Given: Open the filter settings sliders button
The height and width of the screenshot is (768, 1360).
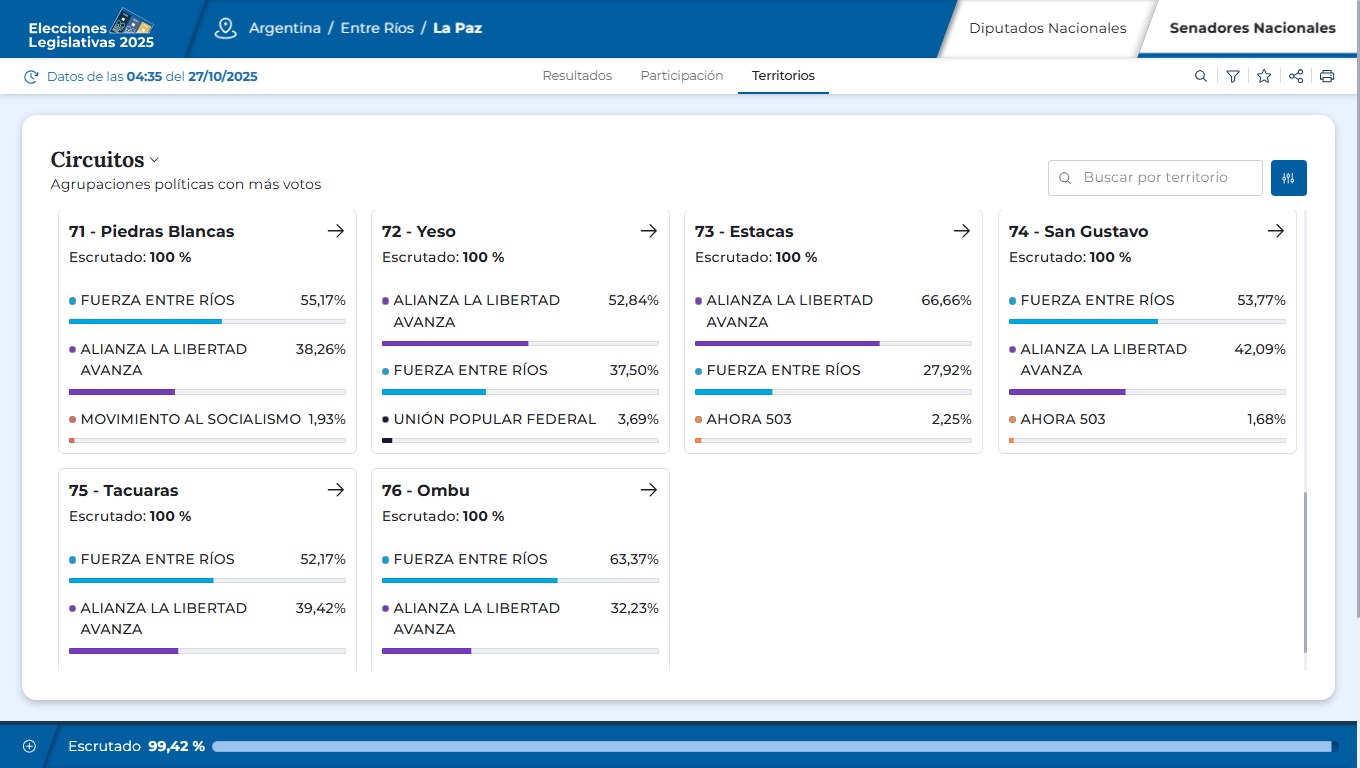Looking at the screenshot, I should [x=1289, y=178].
